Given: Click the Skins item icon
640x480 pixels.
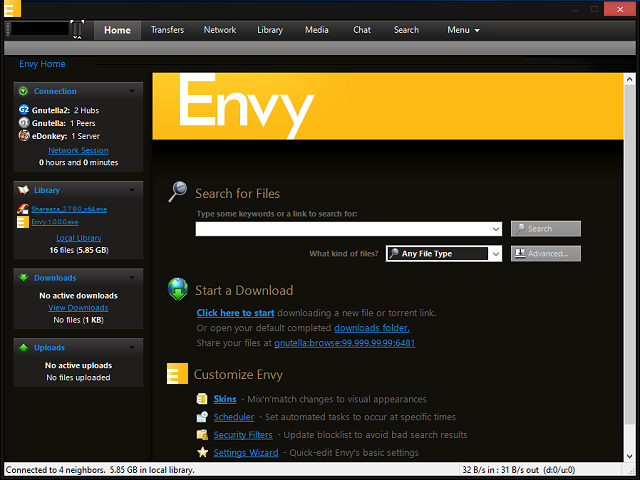Looking at the screenshot, I should tap(202, 399).
